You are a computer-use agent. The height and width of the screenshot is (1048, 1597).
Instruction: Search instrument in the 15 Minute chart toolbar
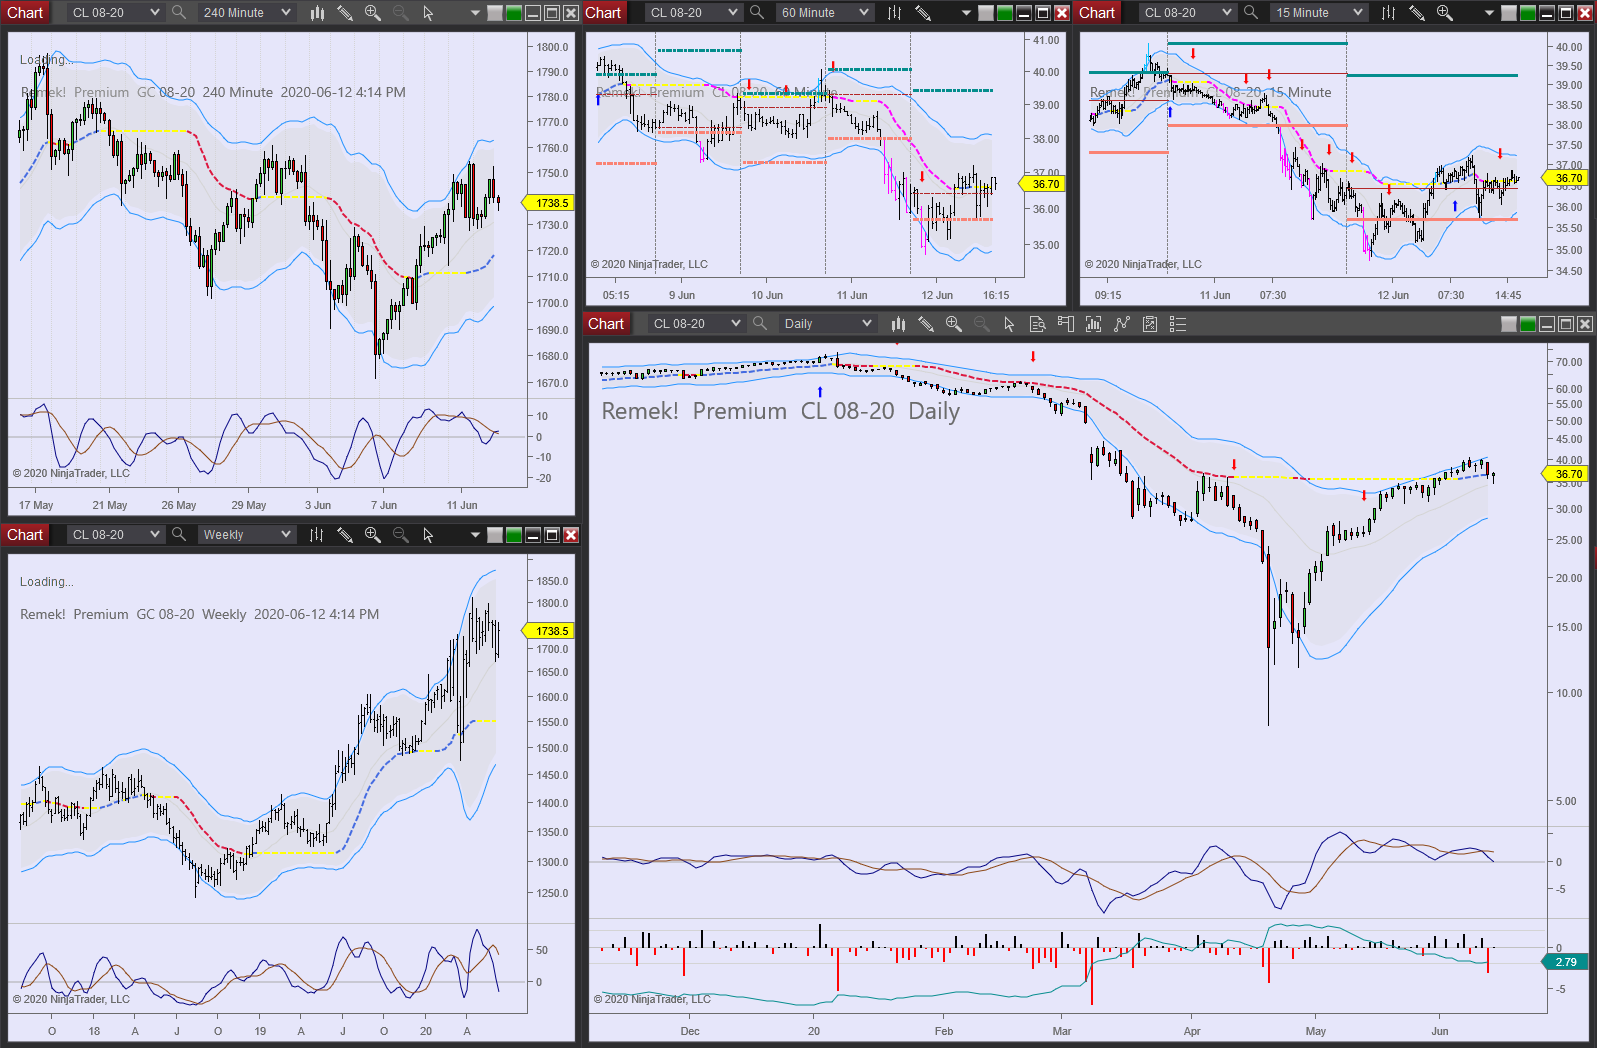[1251, 13]
